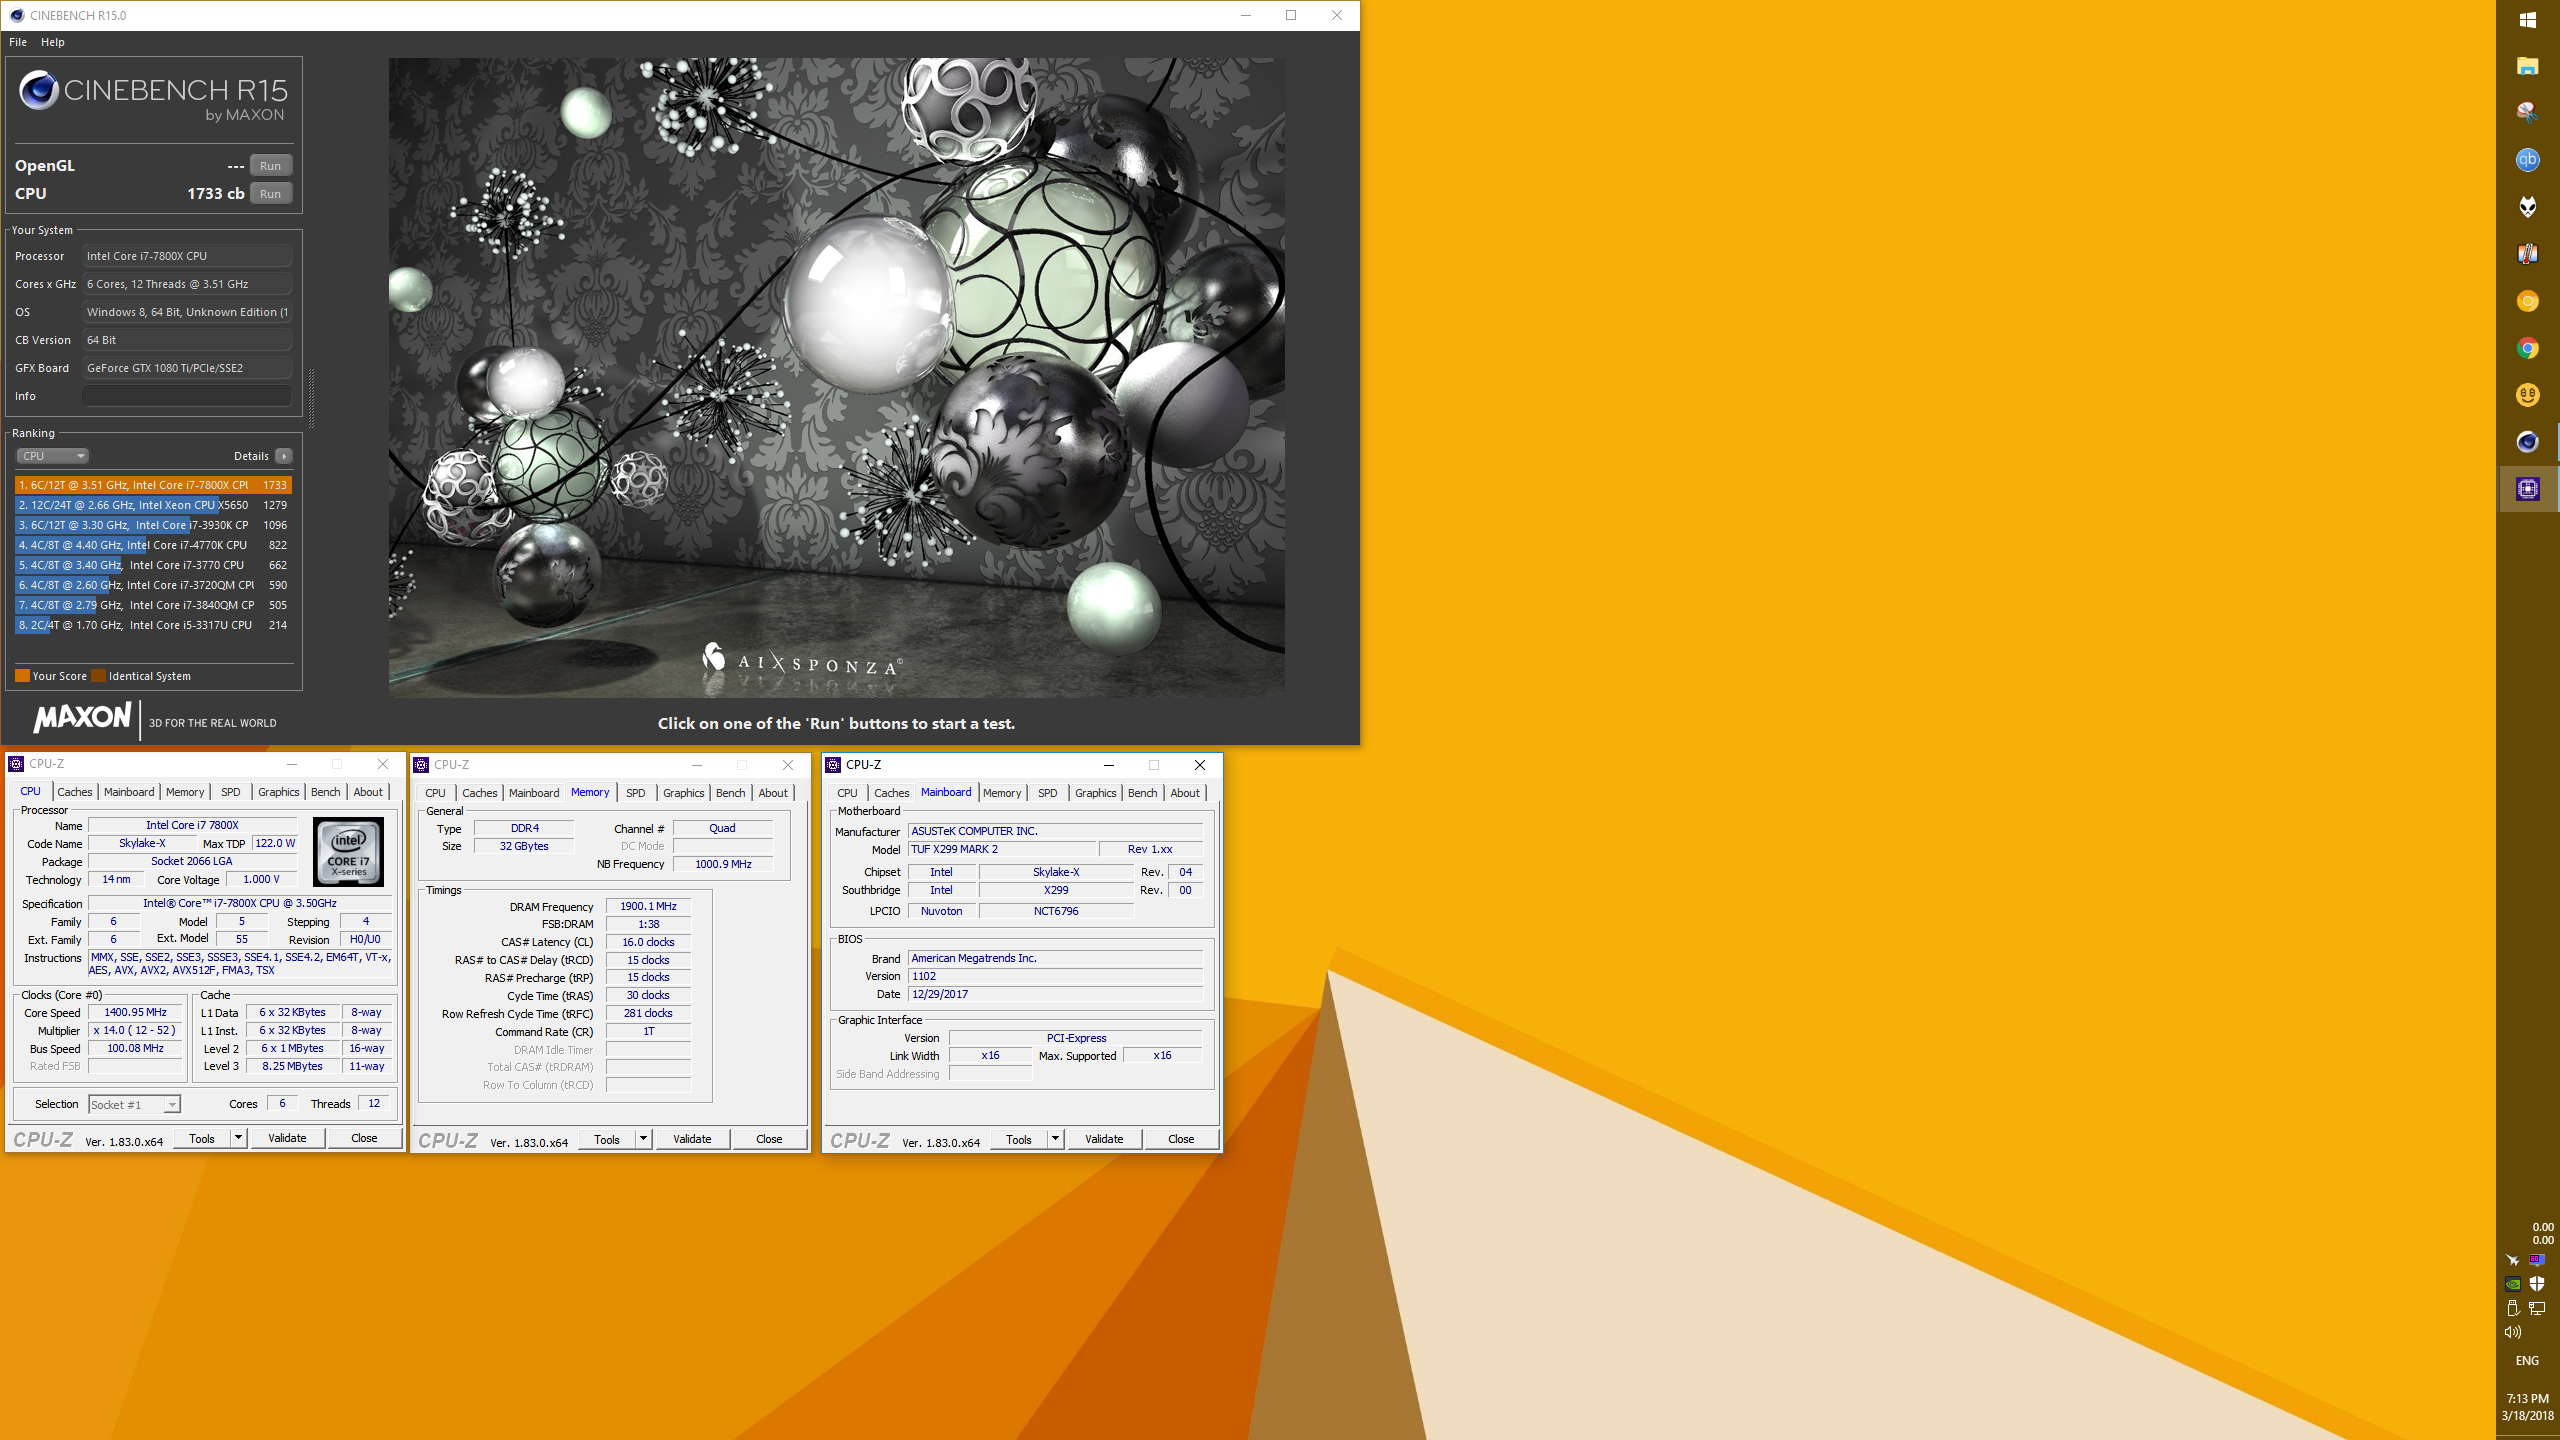Click the 60 FPS monitor tray icon
This screenshot has height=1440, width=2560.
click(x=2537, y=1260)
